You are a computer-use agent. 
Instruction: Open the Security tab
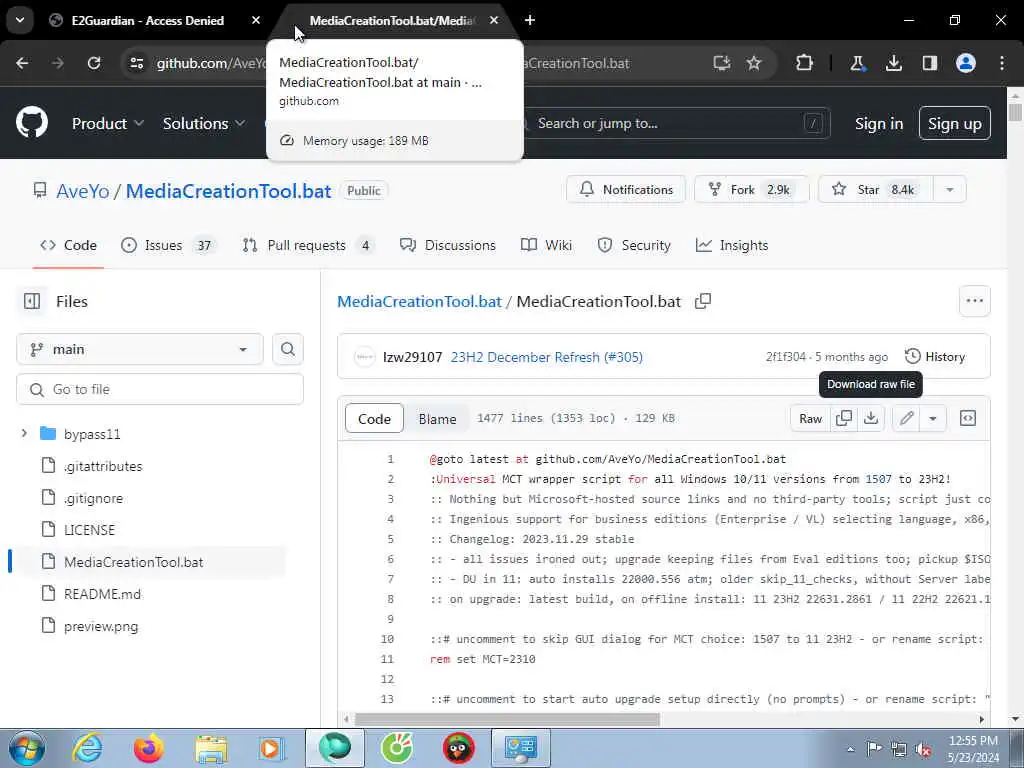635,246
